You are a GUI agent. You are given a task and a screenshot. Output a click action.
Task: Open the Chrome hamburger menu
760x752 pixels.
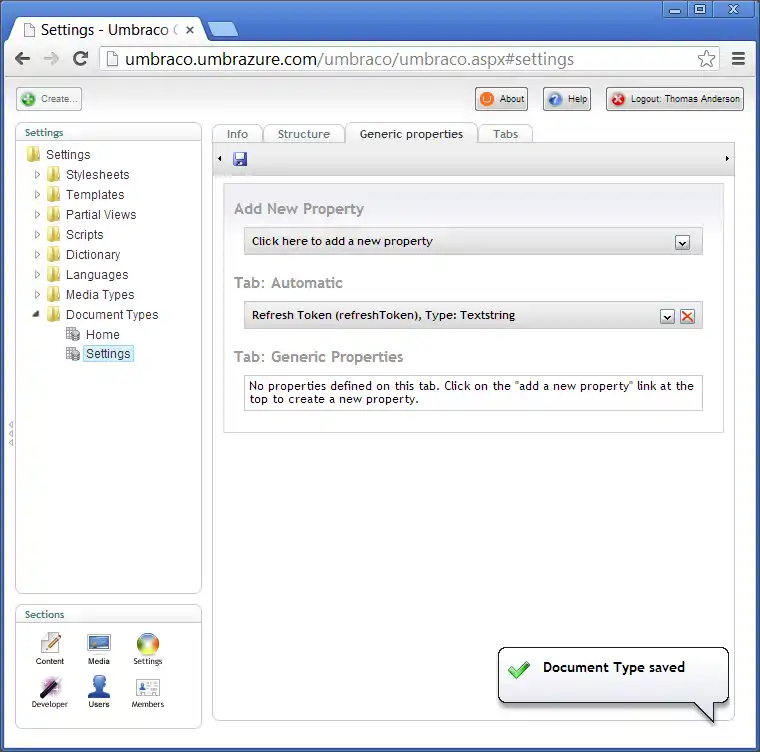[x=738, y=59]
